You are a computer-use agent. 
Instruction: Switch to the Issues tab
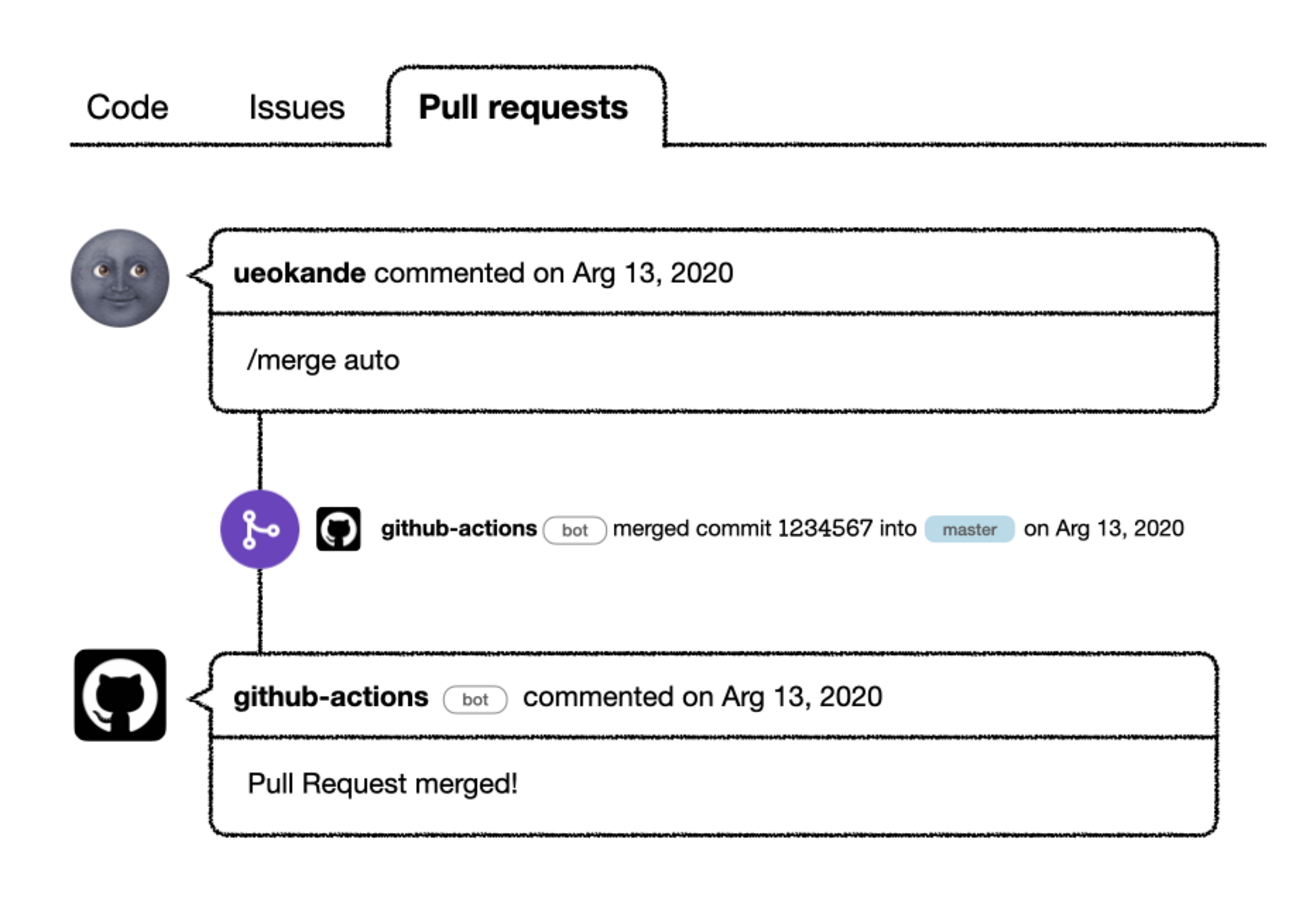[x=296, y=107]
